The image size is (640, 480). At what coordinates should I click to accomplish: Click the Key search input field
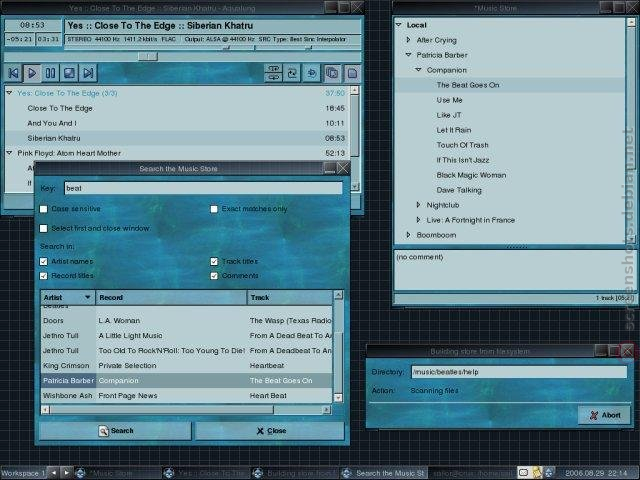click(203, 188)
